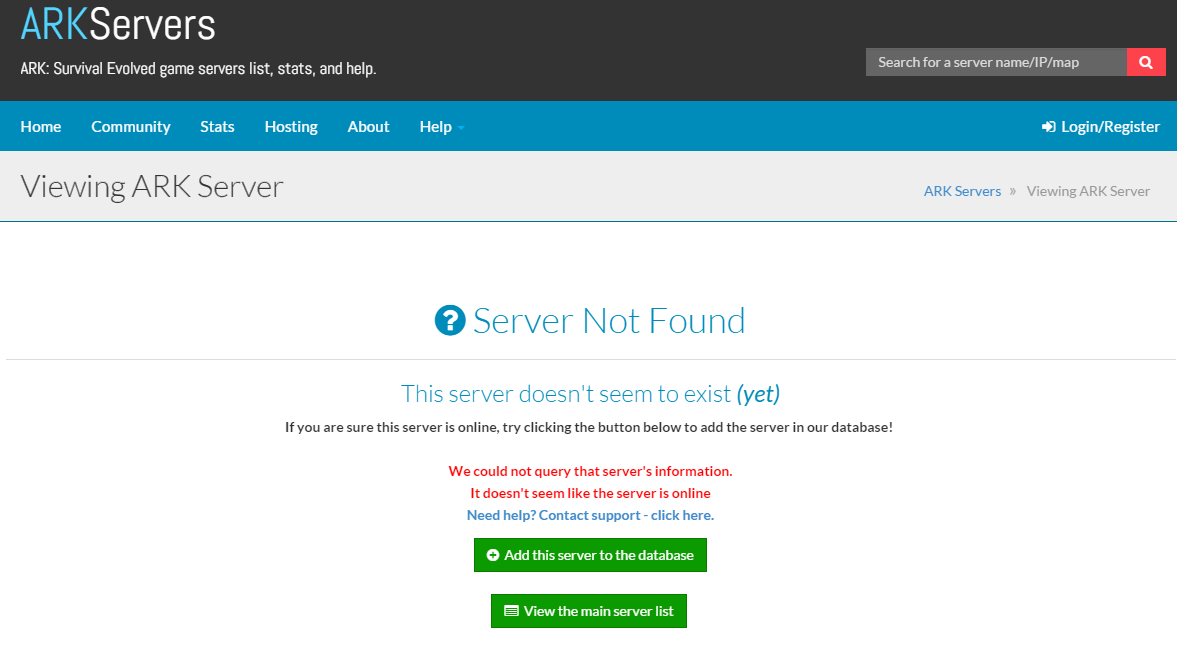The image size is (1177, 668).
Task: Focus the server name/IP/map search field
Action: 996,62
